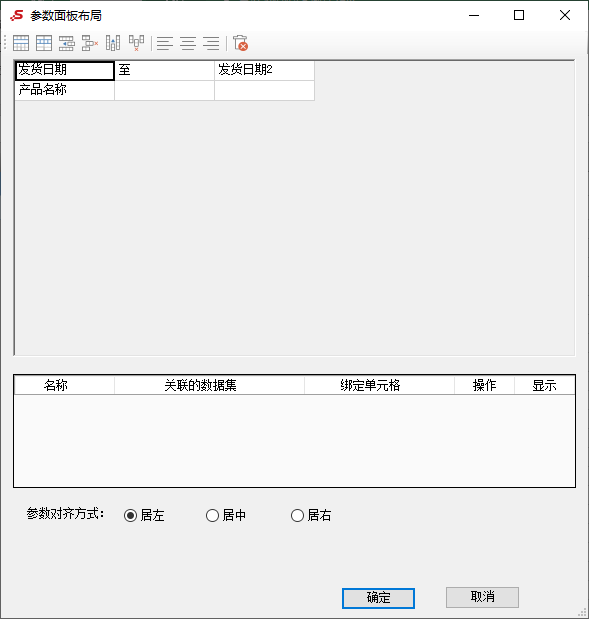
Task: Click the trash delete icon
Action: click(x=240, y=43)
